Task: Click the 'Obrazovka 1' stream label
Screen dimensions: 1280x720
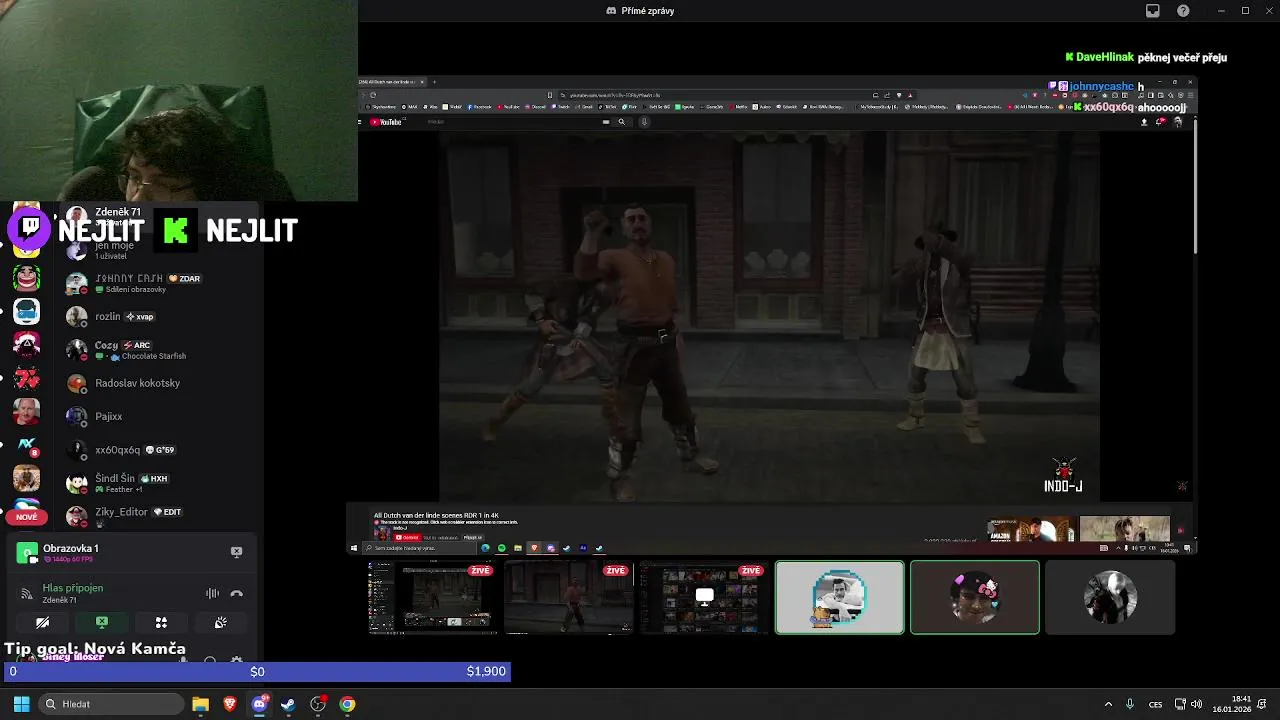Action: click(70, 548)
